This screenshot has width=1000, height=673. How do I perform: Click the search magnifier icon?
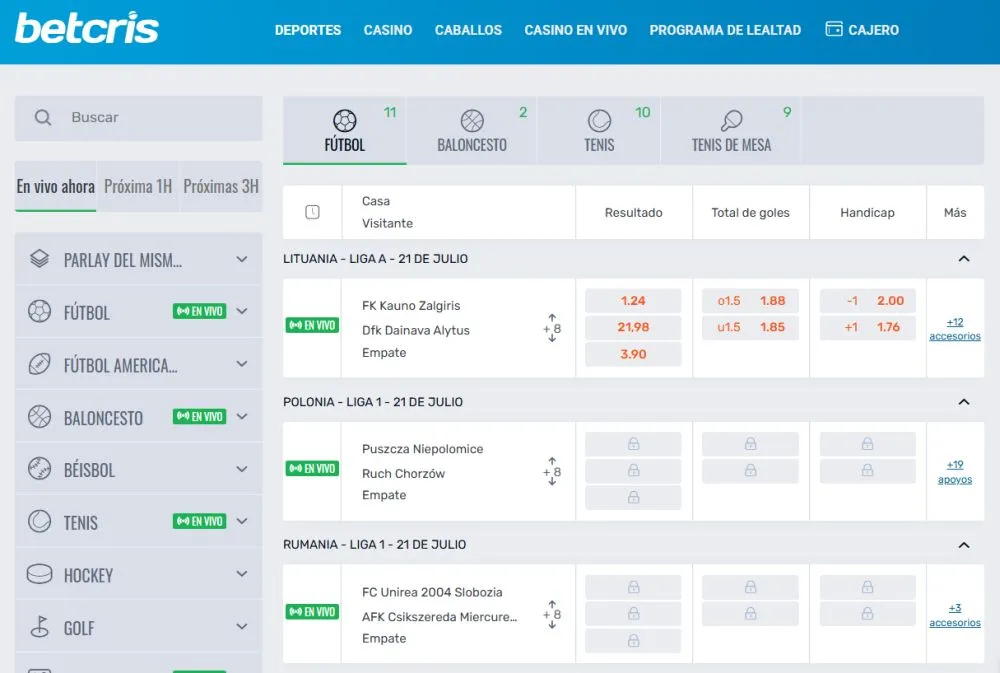43,118
